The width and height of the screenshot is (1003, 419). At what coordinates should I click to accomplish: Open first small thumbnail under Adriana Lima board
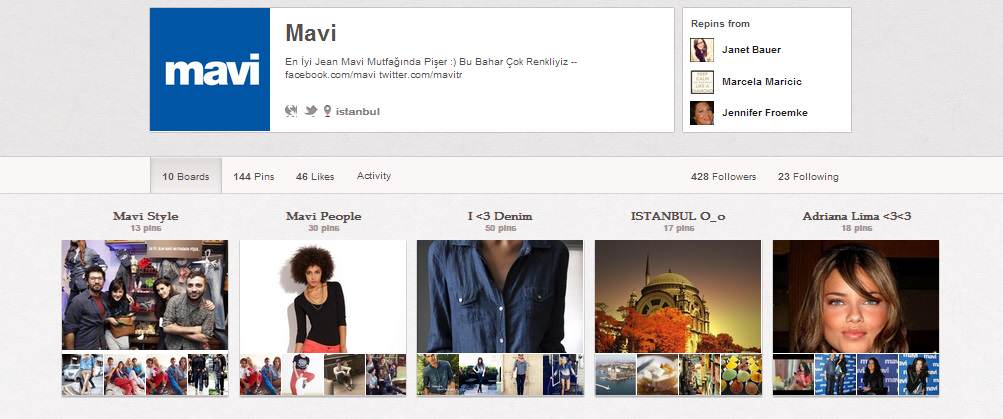pos(793,374)
